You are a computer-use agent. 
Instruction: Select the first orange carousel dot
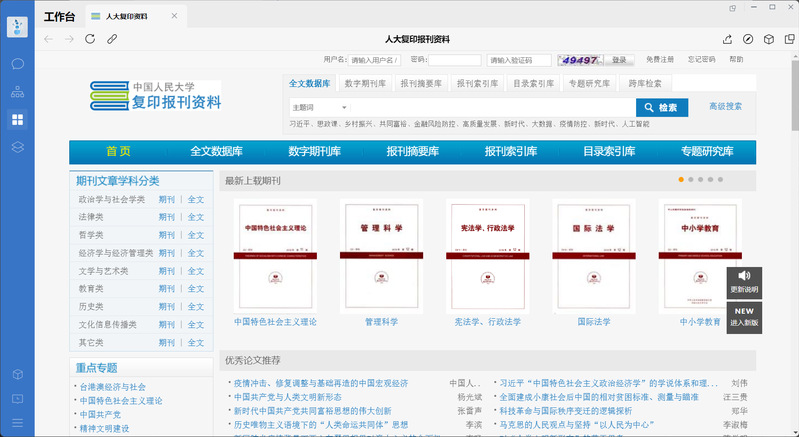pos(681,180)
